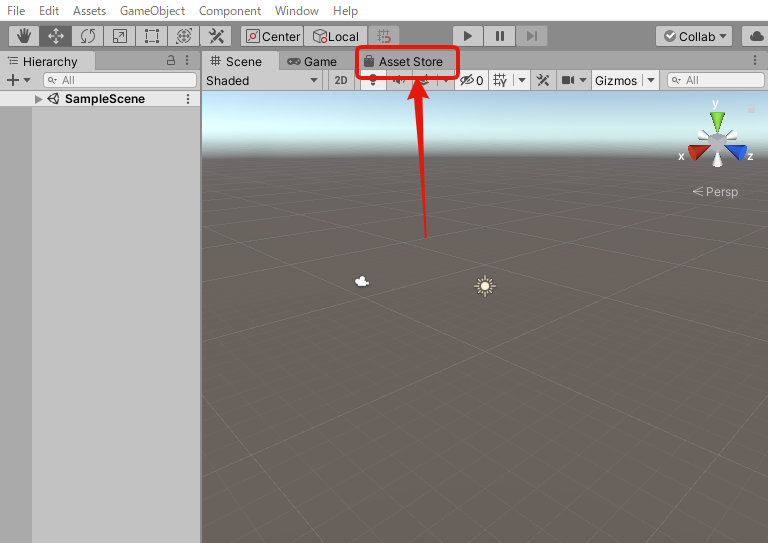Open the GameObject menu
This screenshot has height=543, width=768.
click(x=152, y=10)
